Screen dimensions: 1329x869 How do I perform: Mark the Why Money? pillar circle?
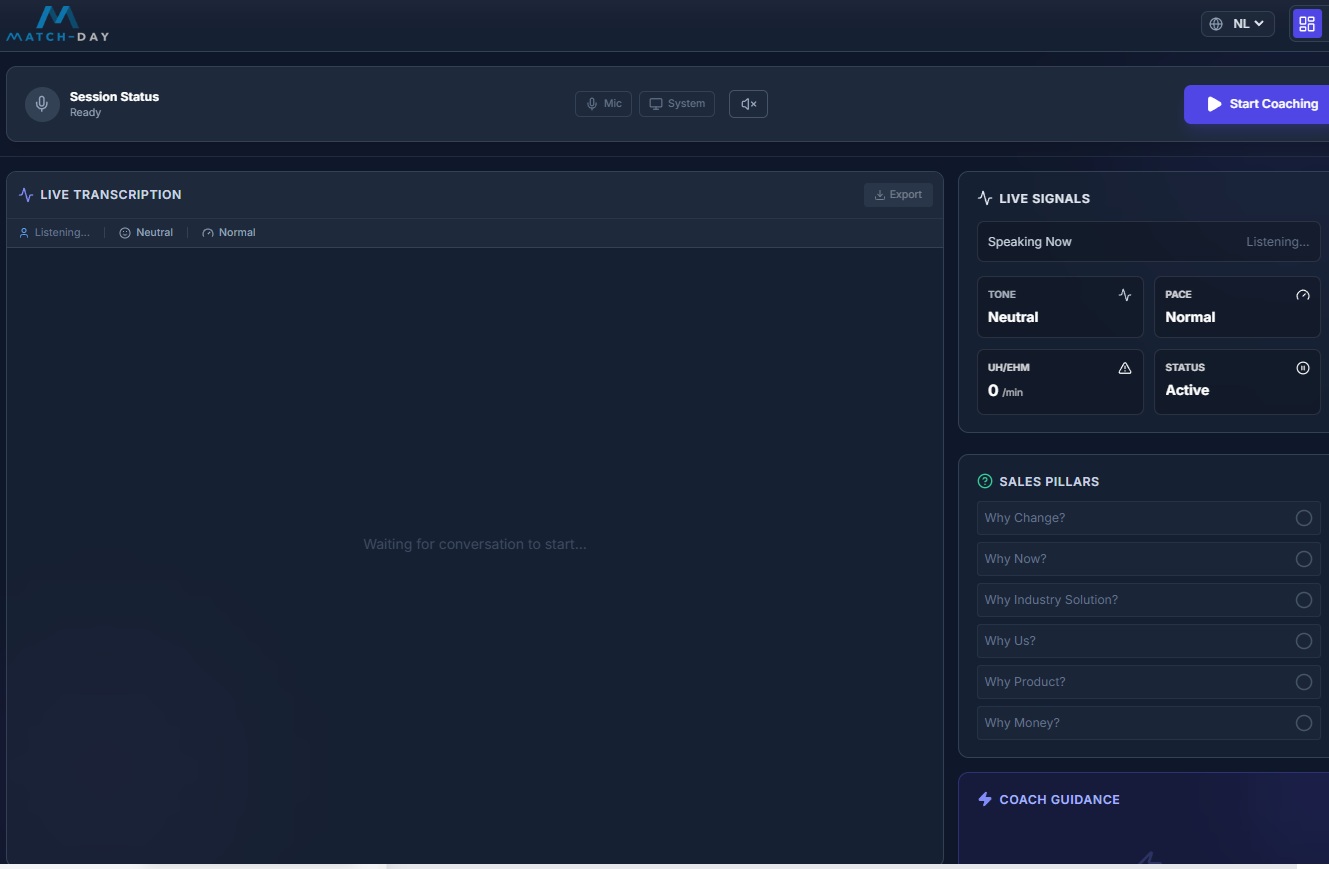(1303, 723)
